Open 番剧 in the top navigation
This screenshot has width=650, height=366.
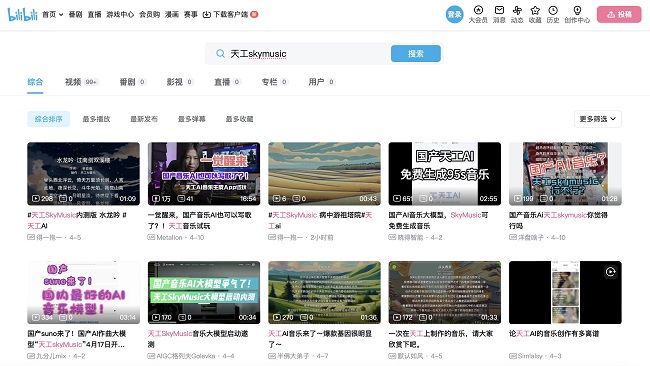click(x=75, y=15)
